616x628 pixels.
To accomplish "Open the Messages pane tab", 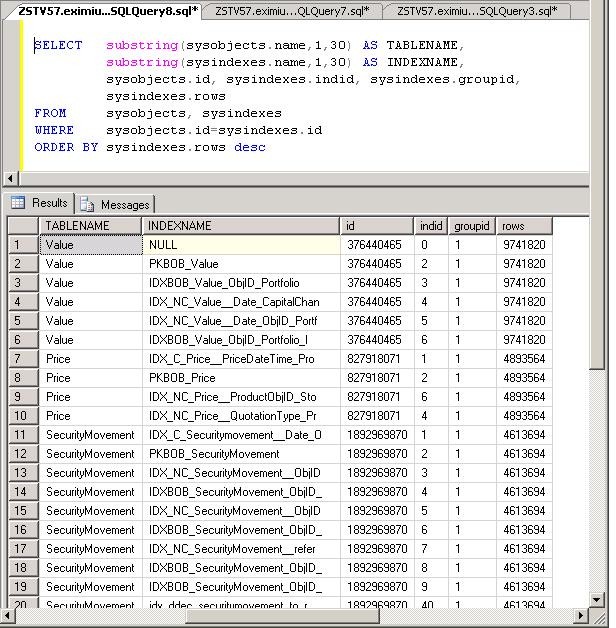I will pos(115,204).
